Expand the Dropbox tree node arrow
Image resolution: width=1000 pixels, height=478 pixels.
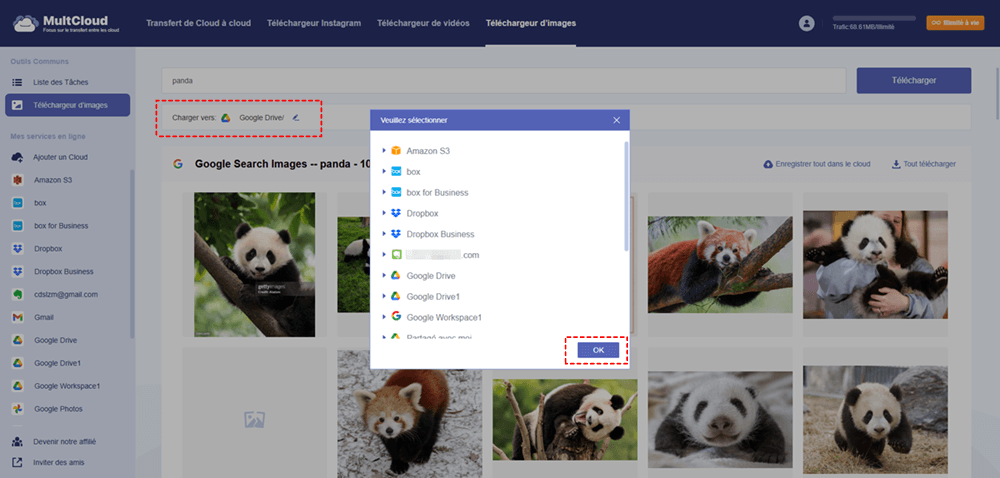point(384,214)
